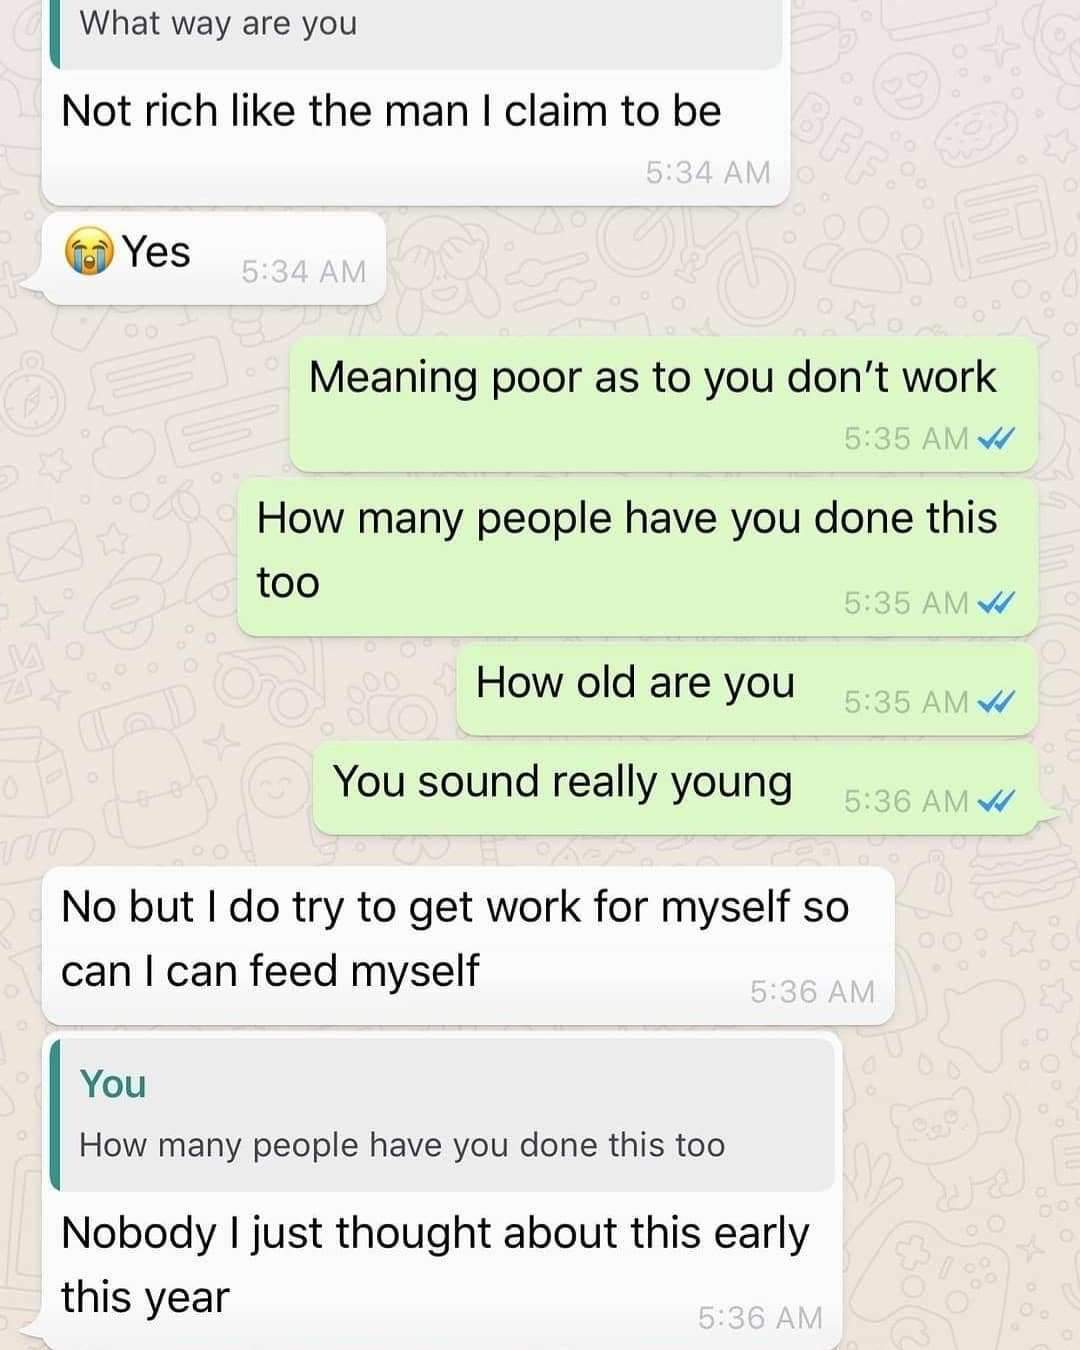Select 'No but I do try to get work' message
1080x1350 pixels.
point(468,946)
